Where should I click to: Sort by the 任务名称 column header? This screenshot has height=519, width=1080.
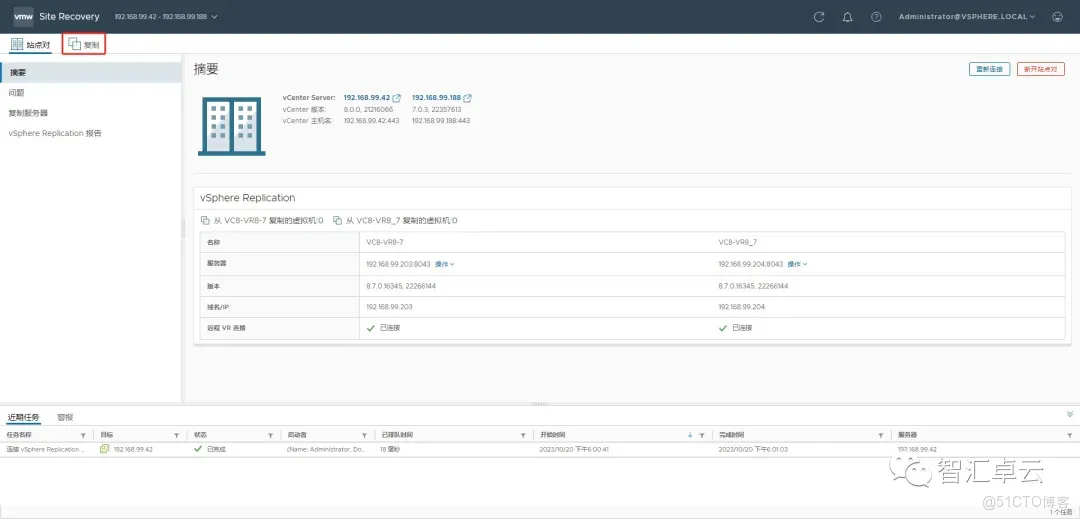(19, 436)
